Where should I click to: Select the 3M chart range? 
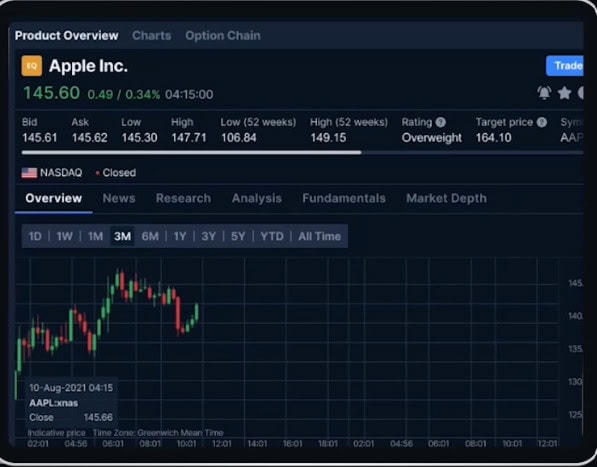(x=122, y=236)
